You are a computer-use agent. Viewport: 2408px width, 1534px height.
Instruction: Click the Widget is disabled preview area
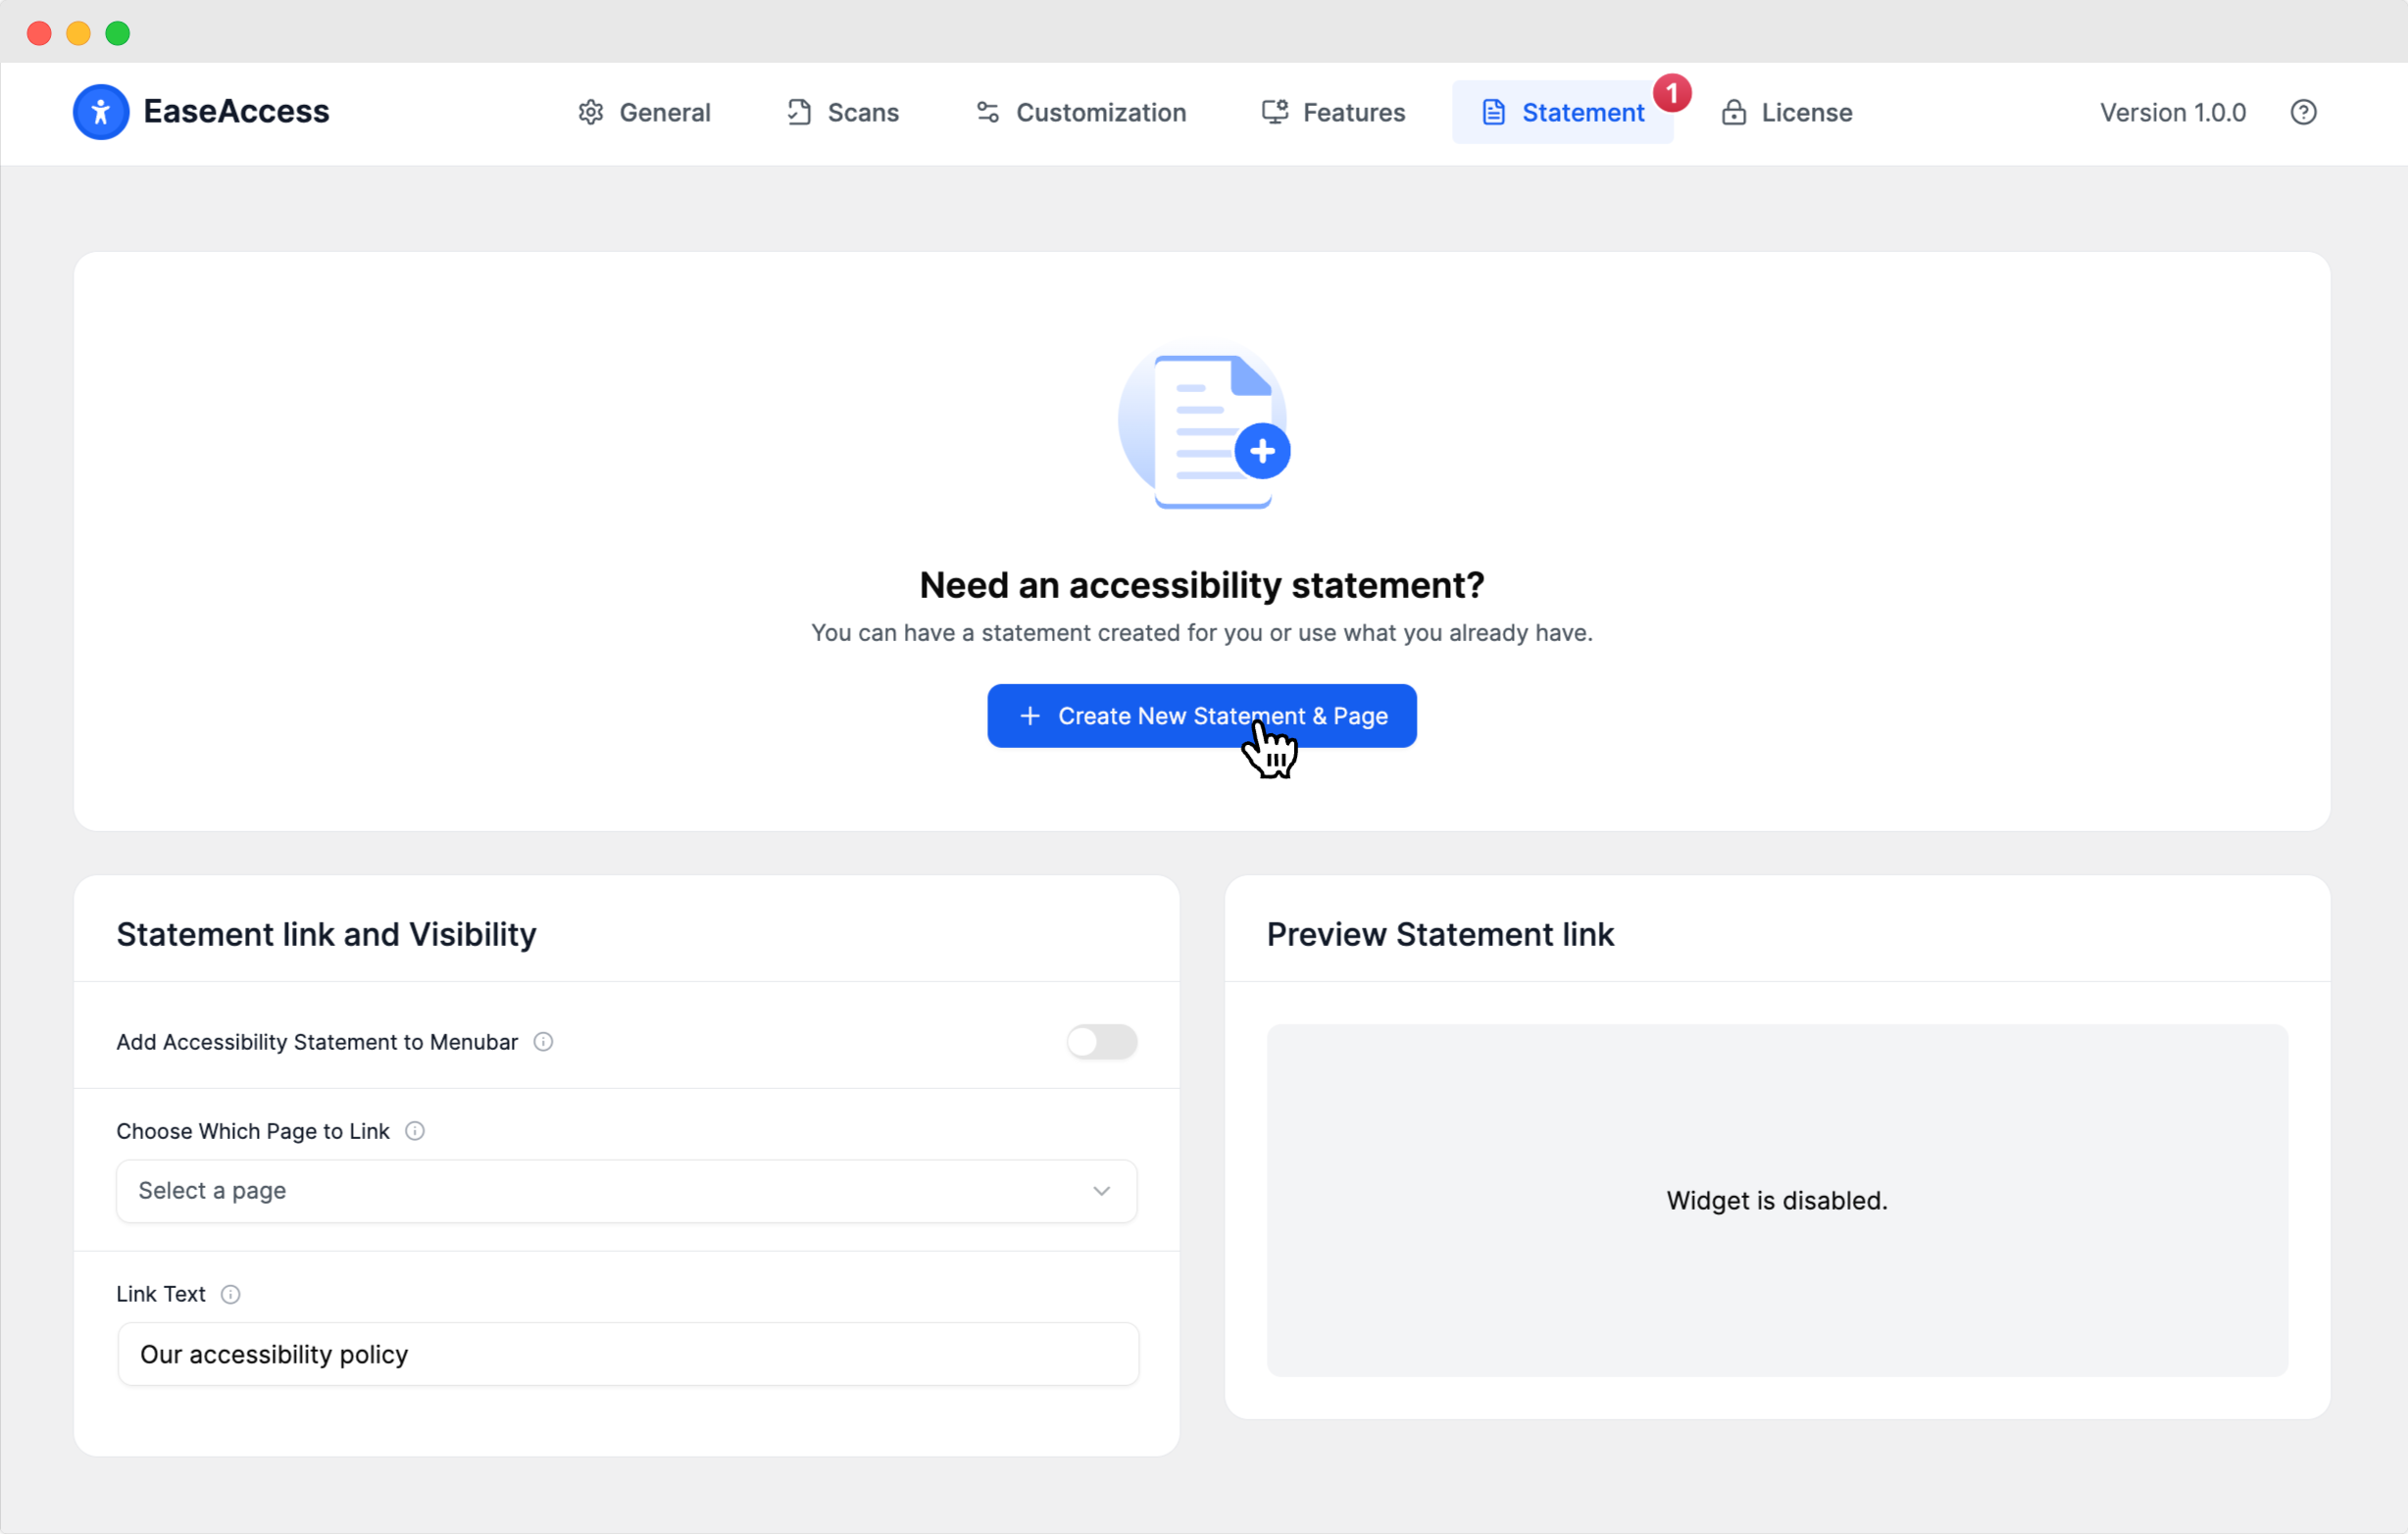1777,1200
